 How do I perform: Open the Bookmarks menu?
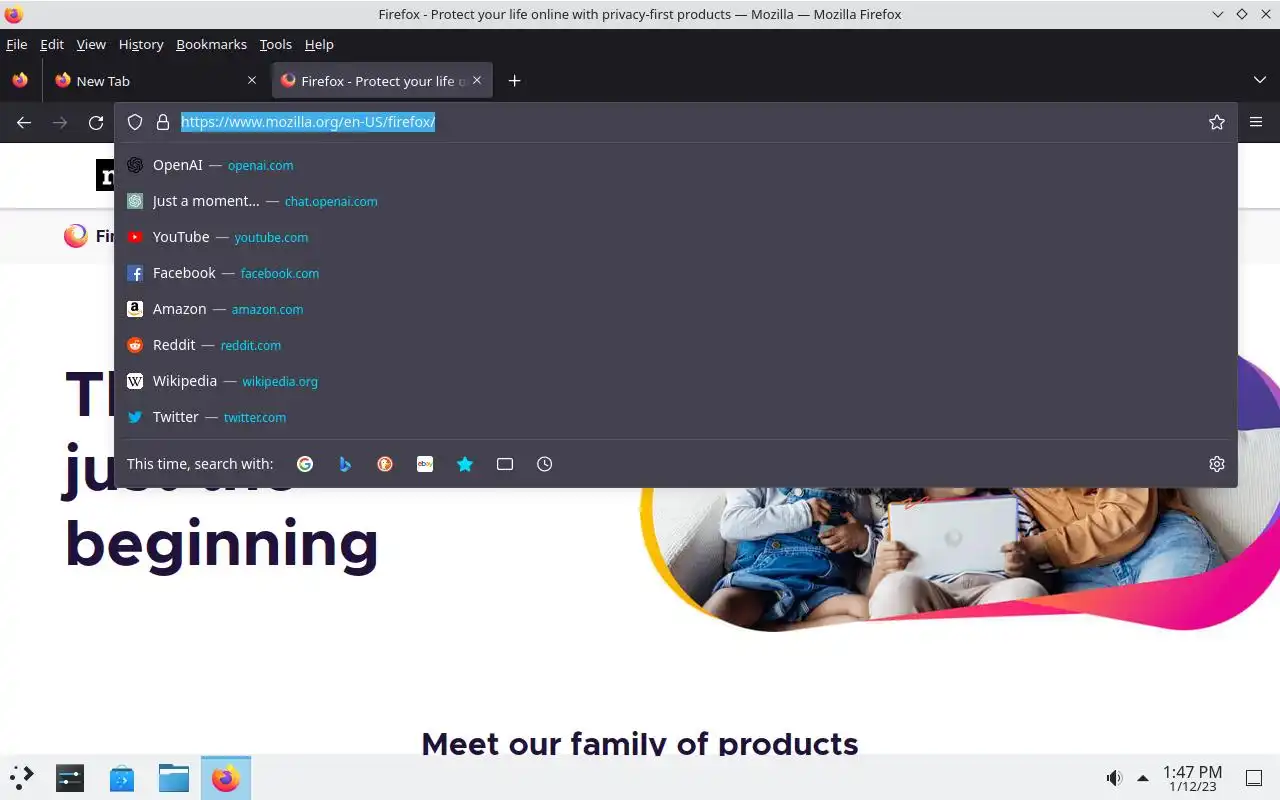click(x=211, y=44)
